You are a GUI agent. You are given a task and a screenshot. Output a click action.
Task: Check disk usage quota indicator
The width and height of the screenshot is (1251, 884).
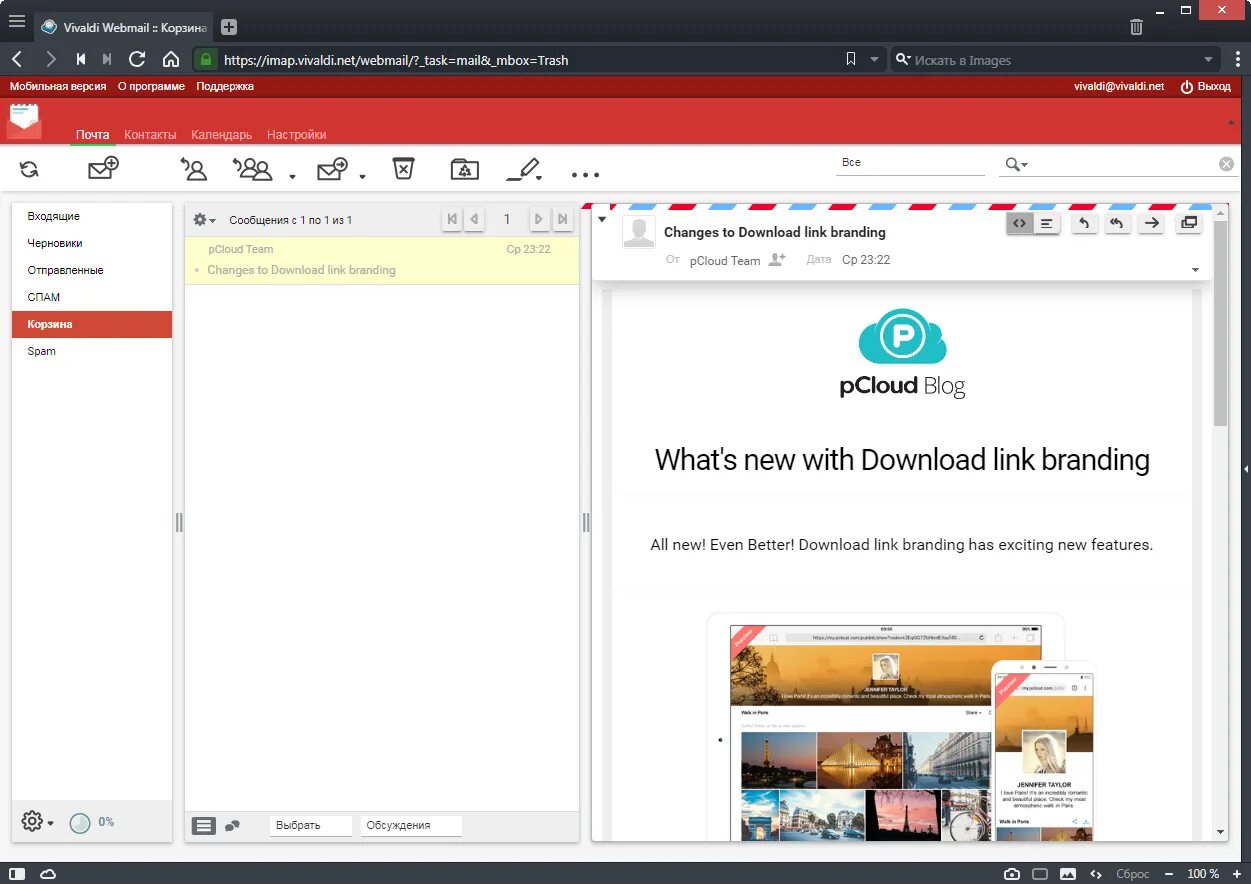click(x=80, y=823)
